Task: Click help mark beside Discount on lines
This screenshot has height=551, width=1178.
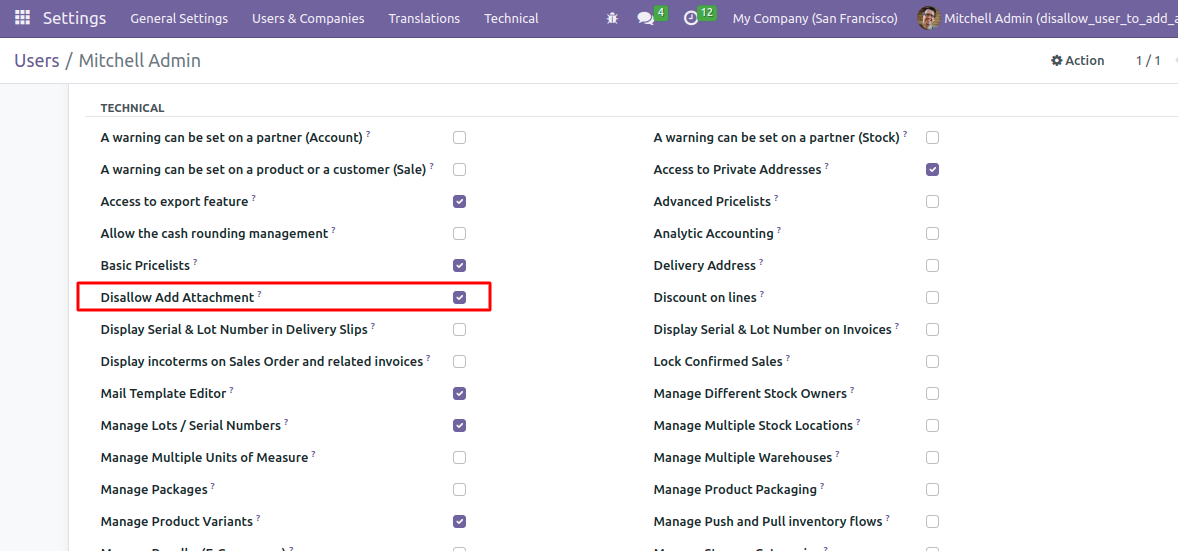Action: click(762, 294)
